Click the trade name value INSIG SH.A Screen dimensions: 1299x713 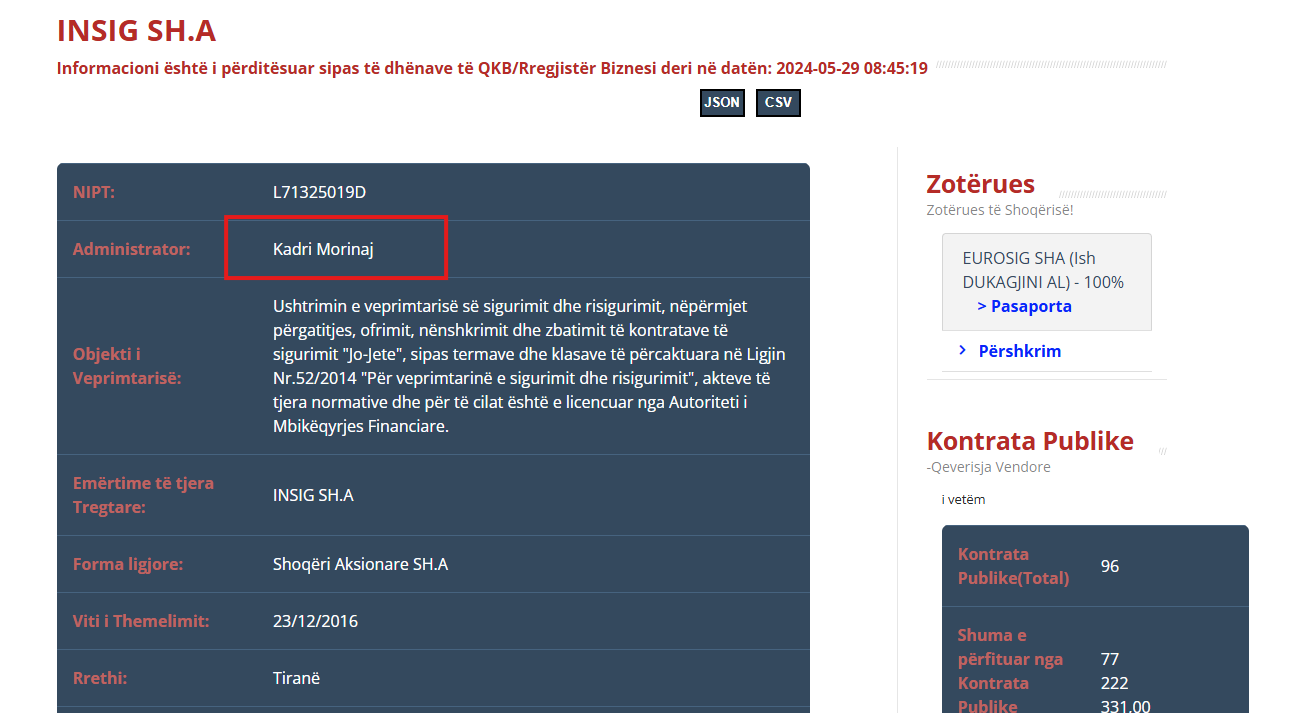313,495
